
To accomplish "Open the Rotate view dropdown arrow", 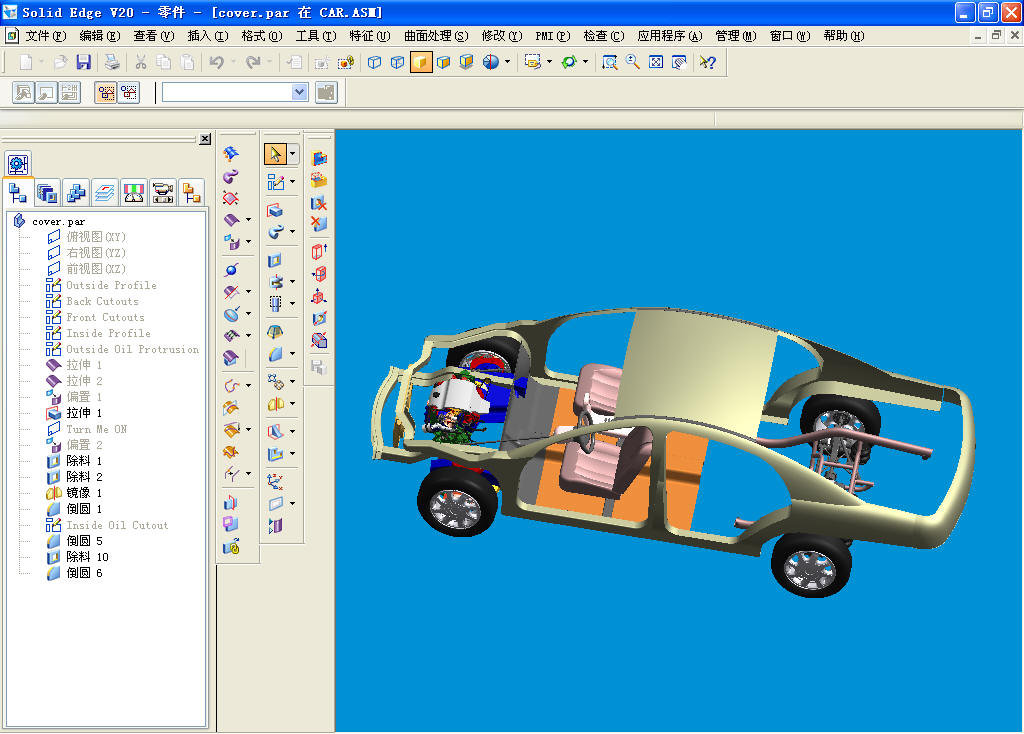I will click(x=585, y=62).
